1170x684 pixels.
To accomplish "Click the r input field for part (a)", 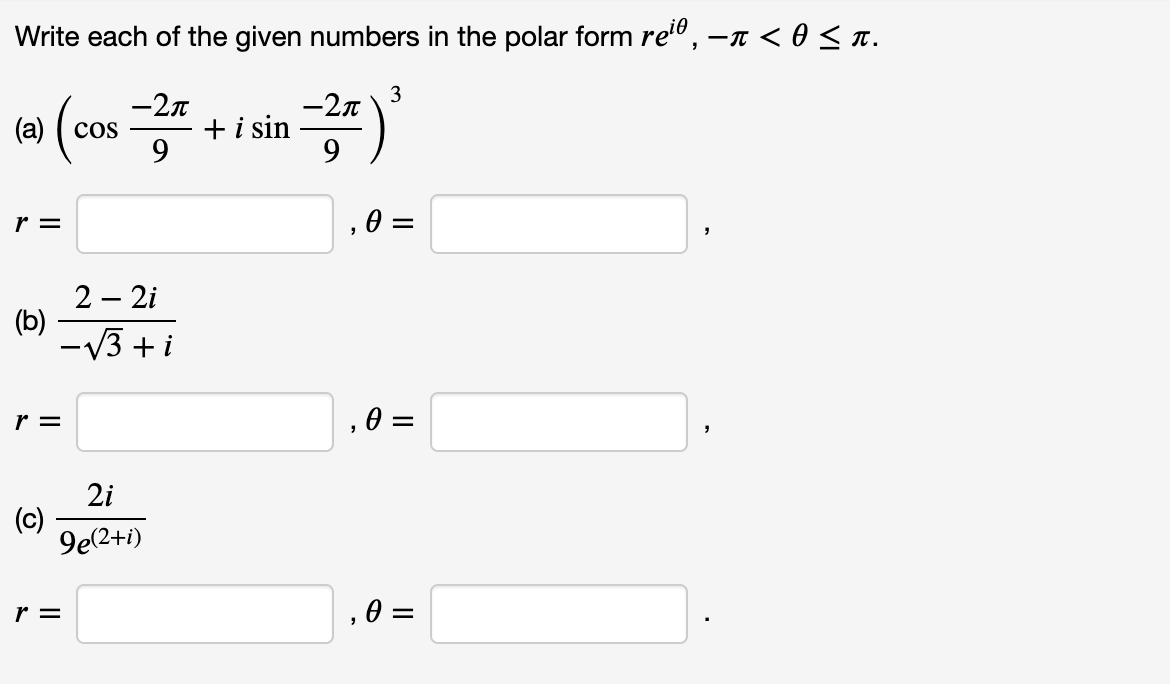I will [x=203, y=224].
